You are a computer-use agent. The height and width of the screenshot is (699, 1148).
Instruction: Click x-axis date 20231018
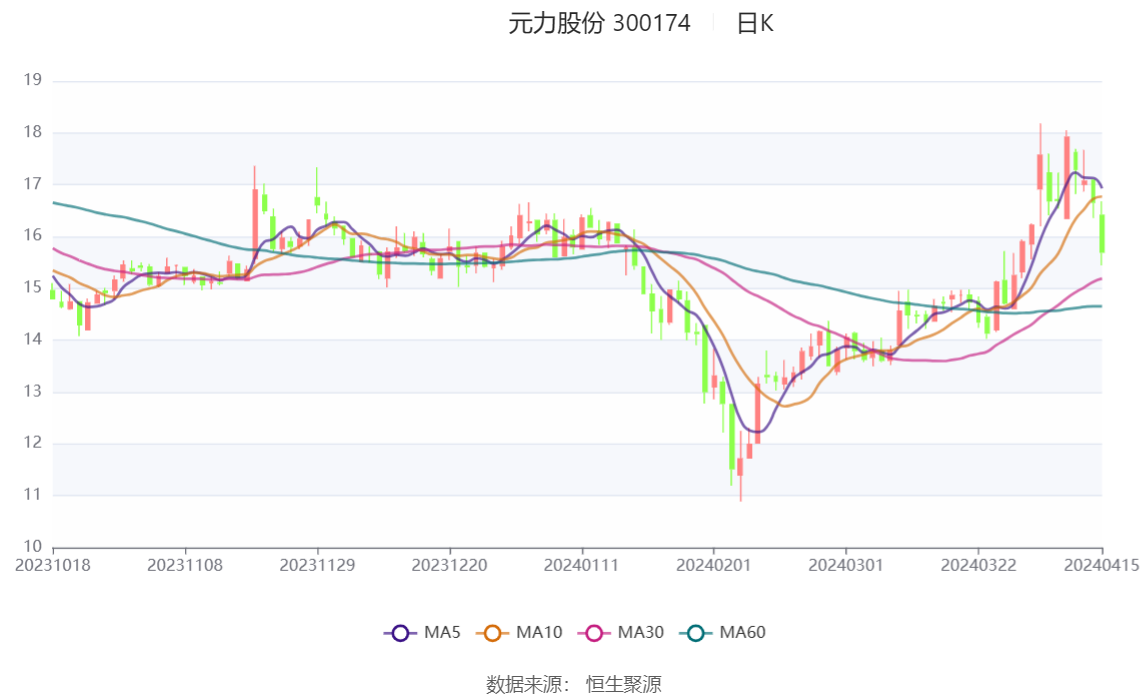click(53, 566)
